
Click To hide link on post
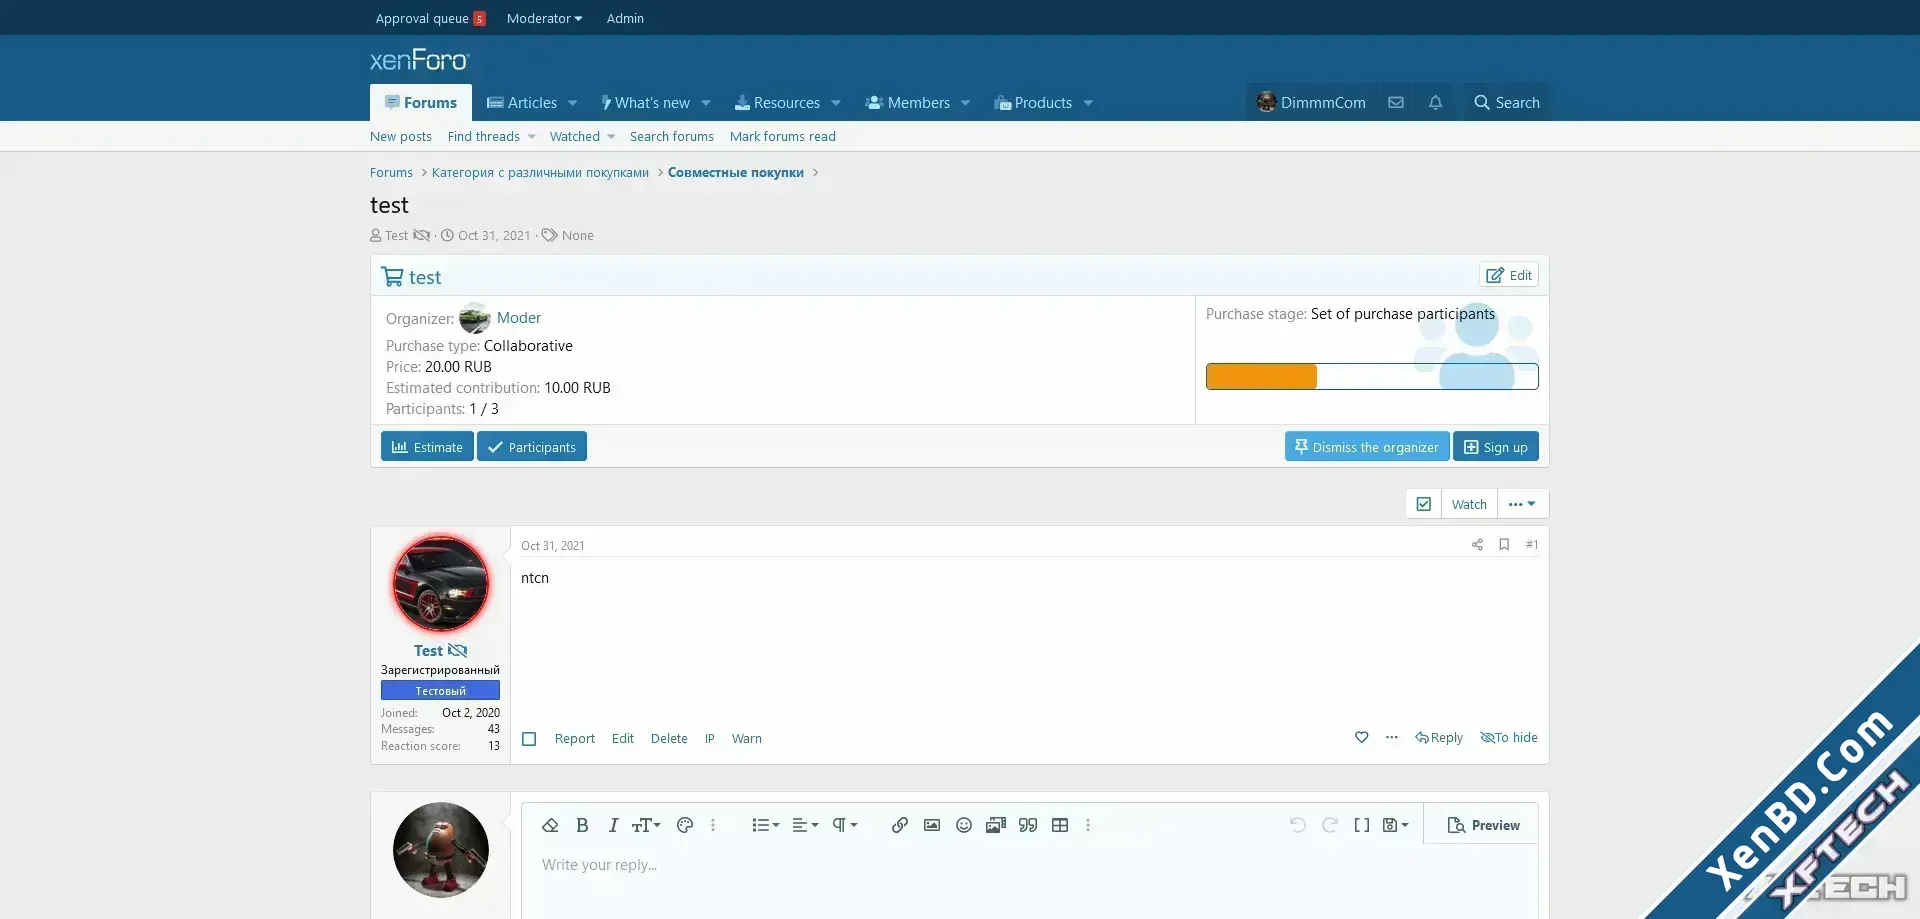point(1509,737)
